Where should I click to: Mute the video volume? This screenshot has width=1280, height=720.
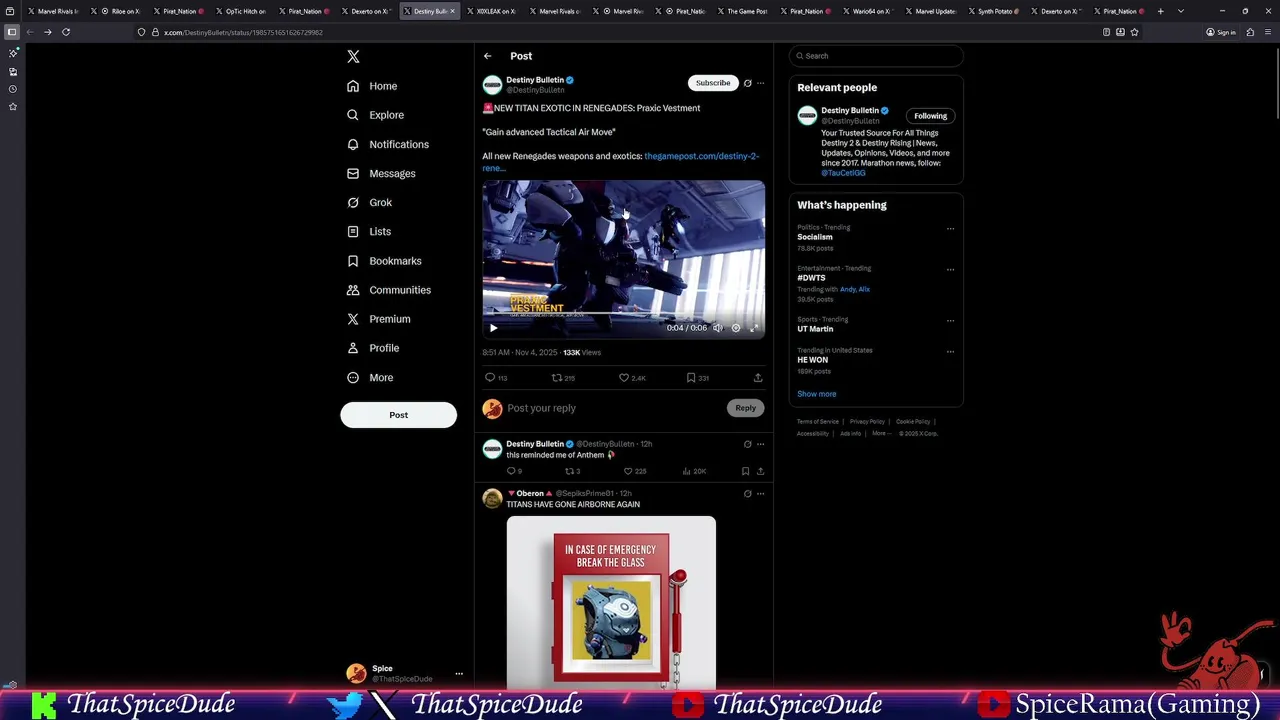click(717, 328)
